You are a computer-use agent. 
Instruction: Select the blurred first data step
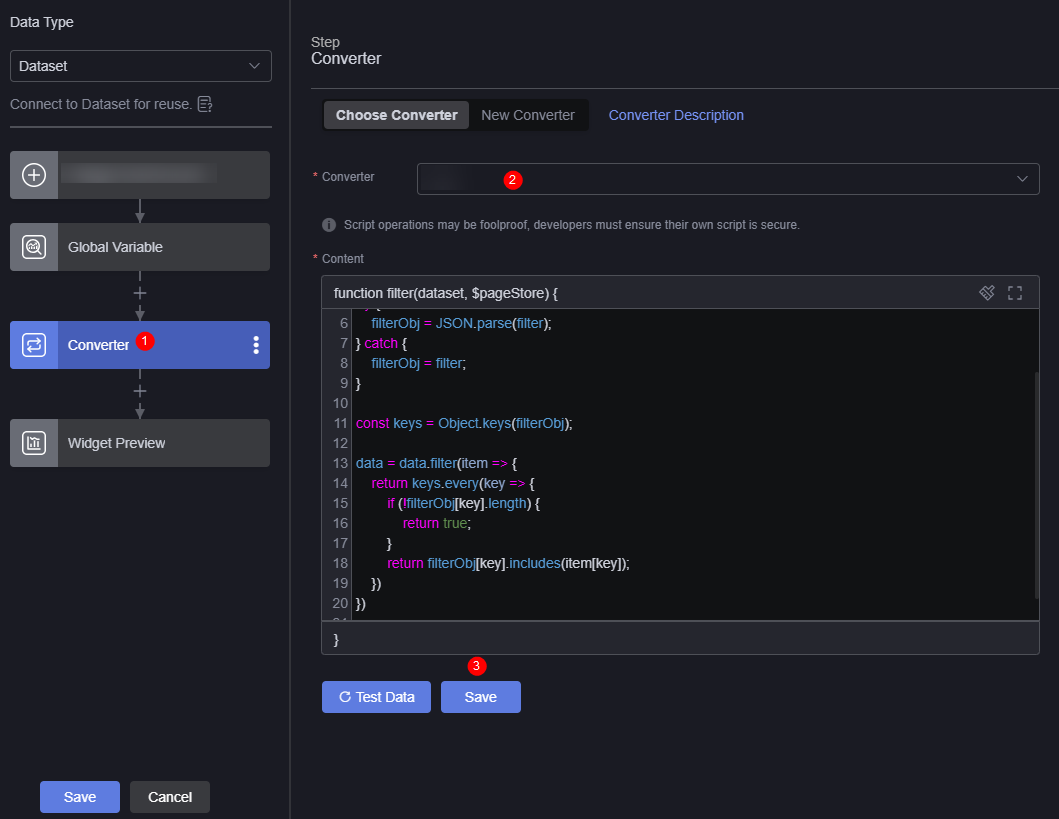140,175
